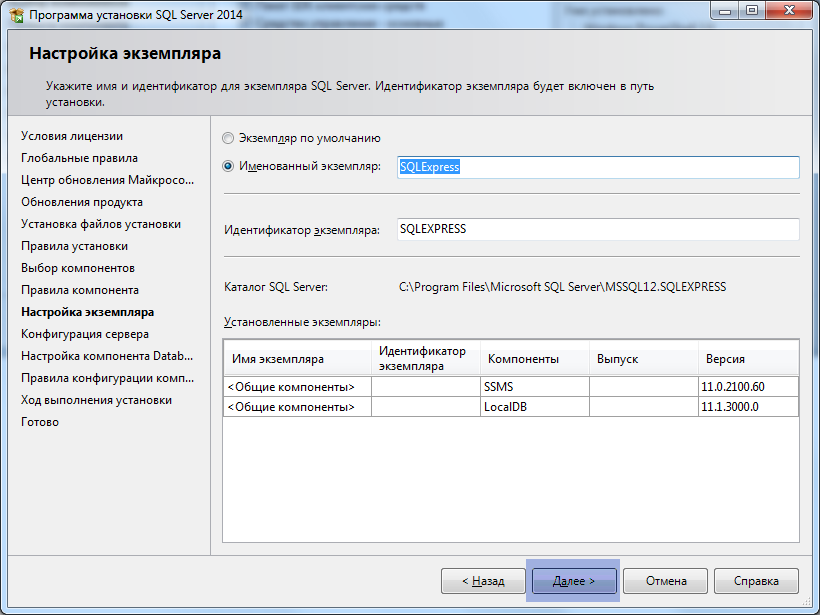Click the named instance field containing SQLExpress
820x615 pixels.
(598, 167)
